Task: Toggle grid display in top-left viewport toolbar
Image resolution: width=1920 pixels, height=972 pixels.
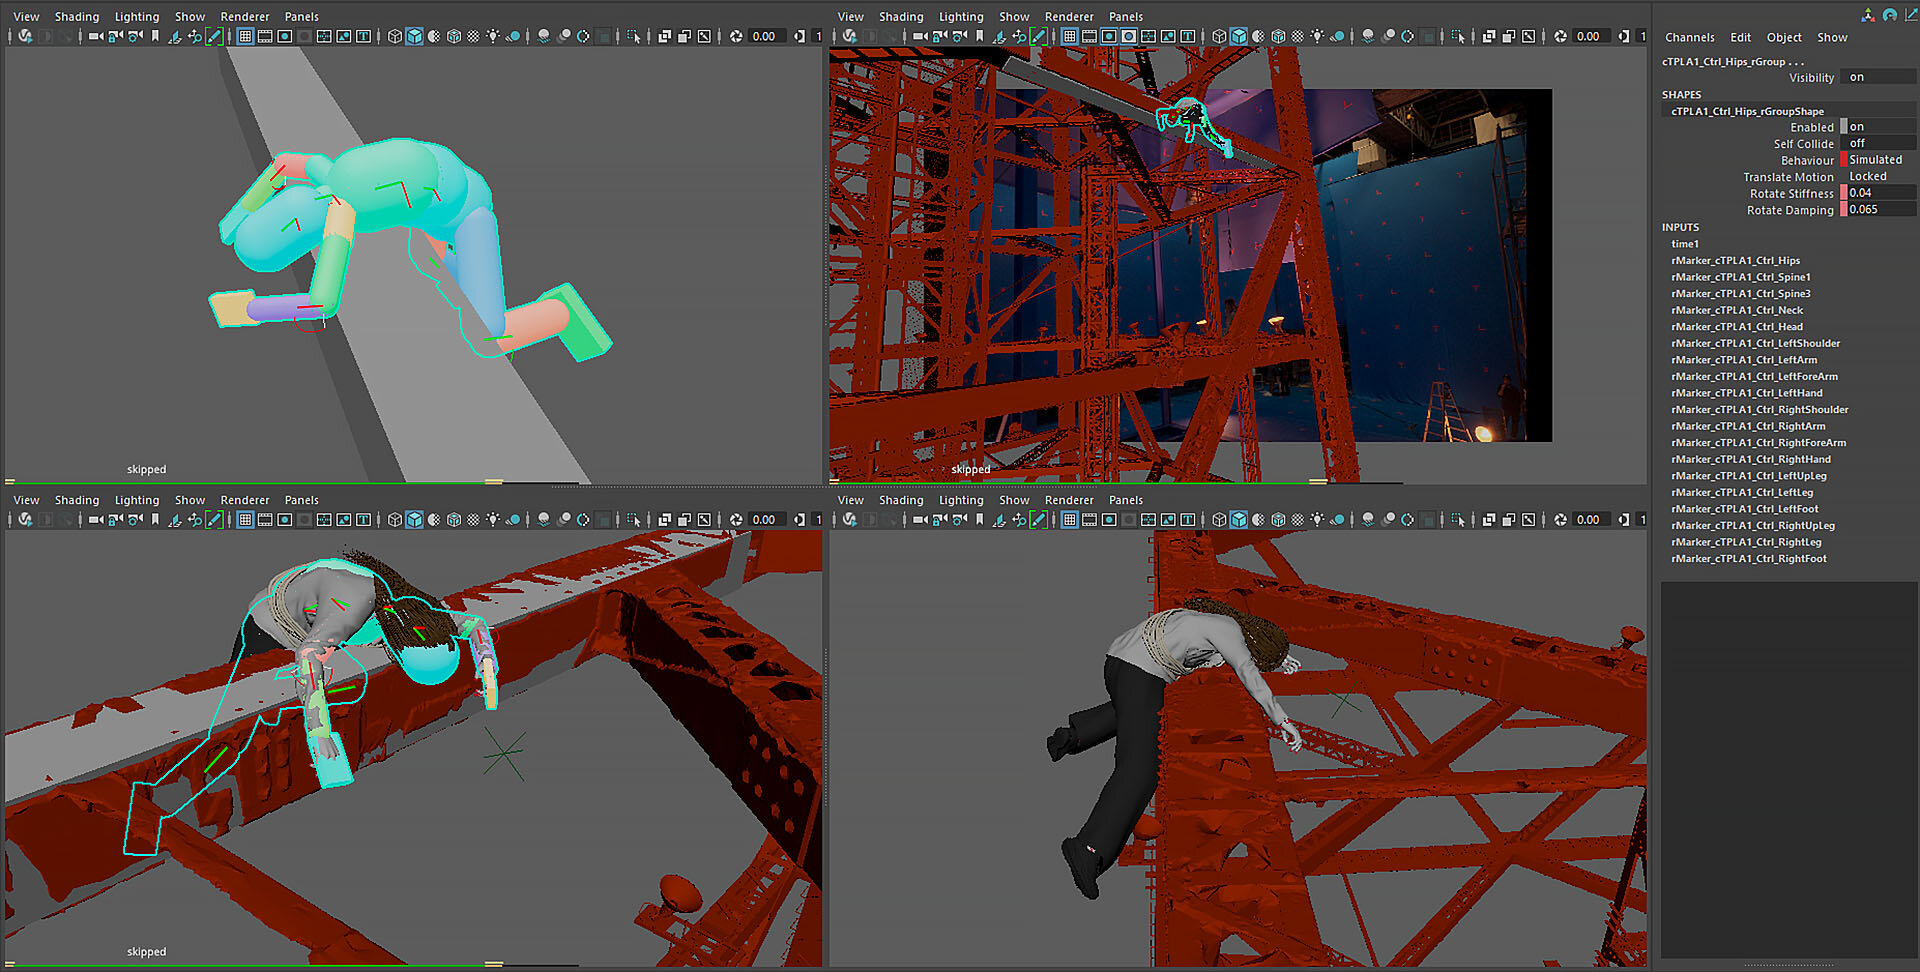Action: point(245,36)
